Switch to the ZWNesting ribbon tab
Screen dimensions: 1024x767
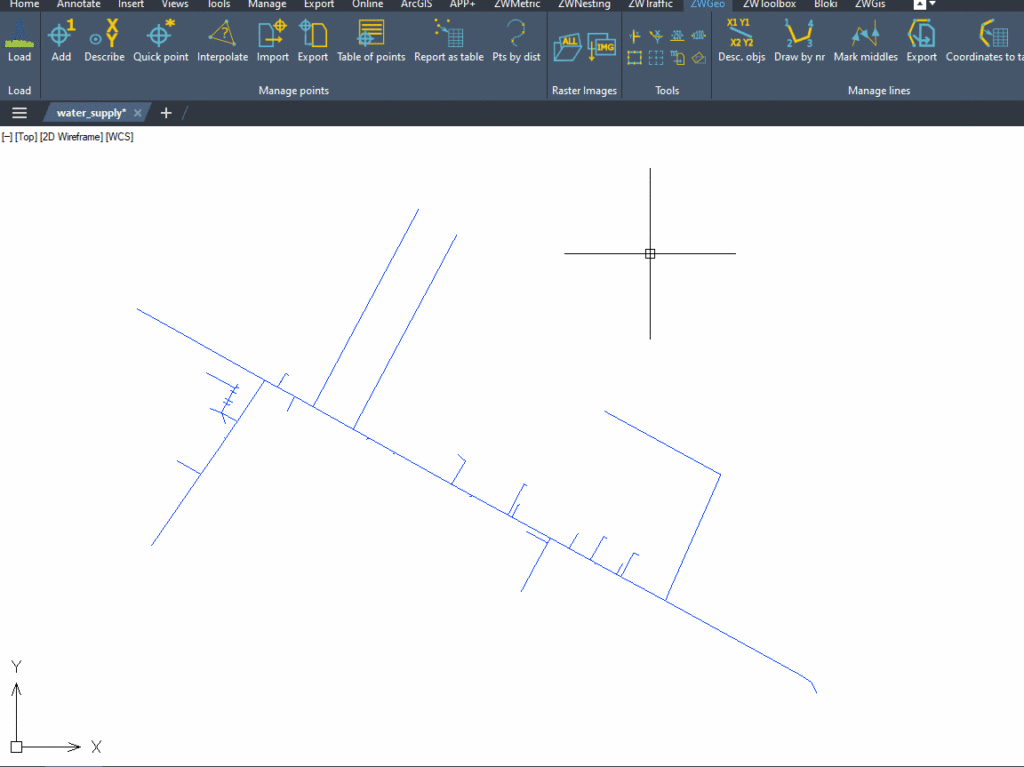click(x=584, y=4)
